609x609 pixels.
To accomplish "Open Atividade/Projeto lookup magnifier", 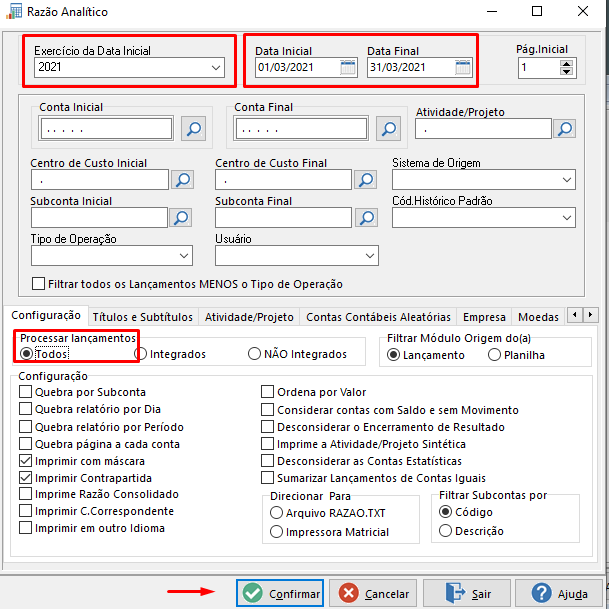I will coord(564,129).
